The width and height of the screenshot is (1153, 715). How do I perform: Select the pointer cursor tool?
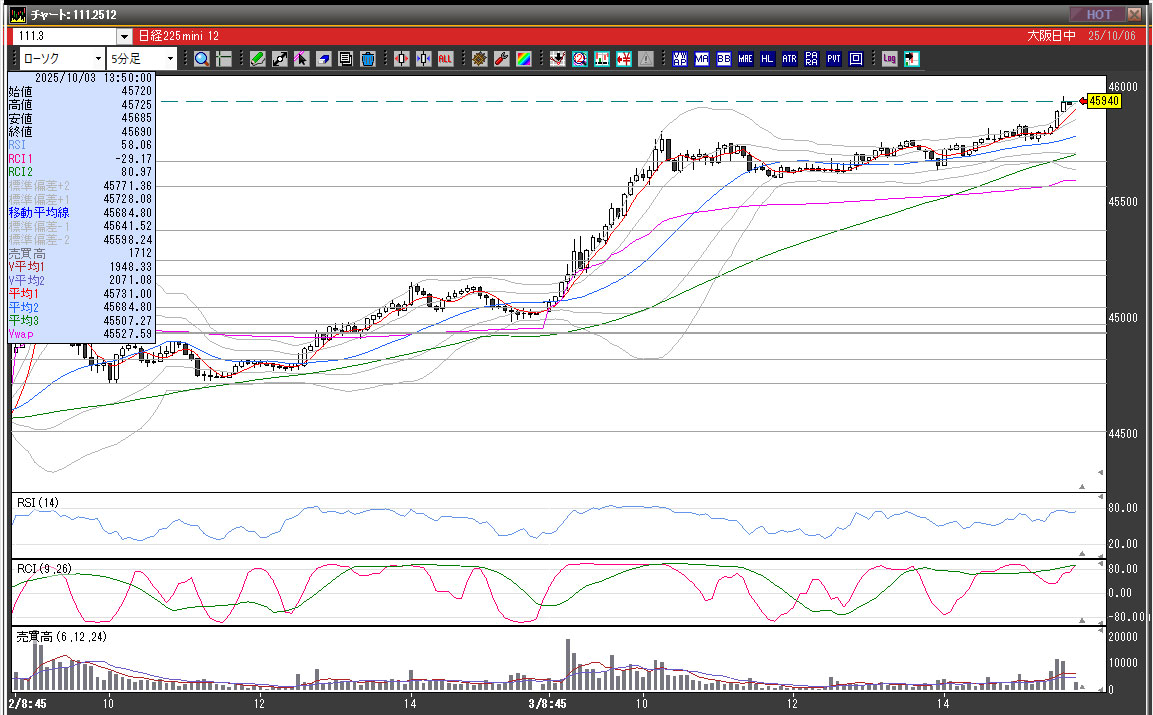(x=301, y=59)
